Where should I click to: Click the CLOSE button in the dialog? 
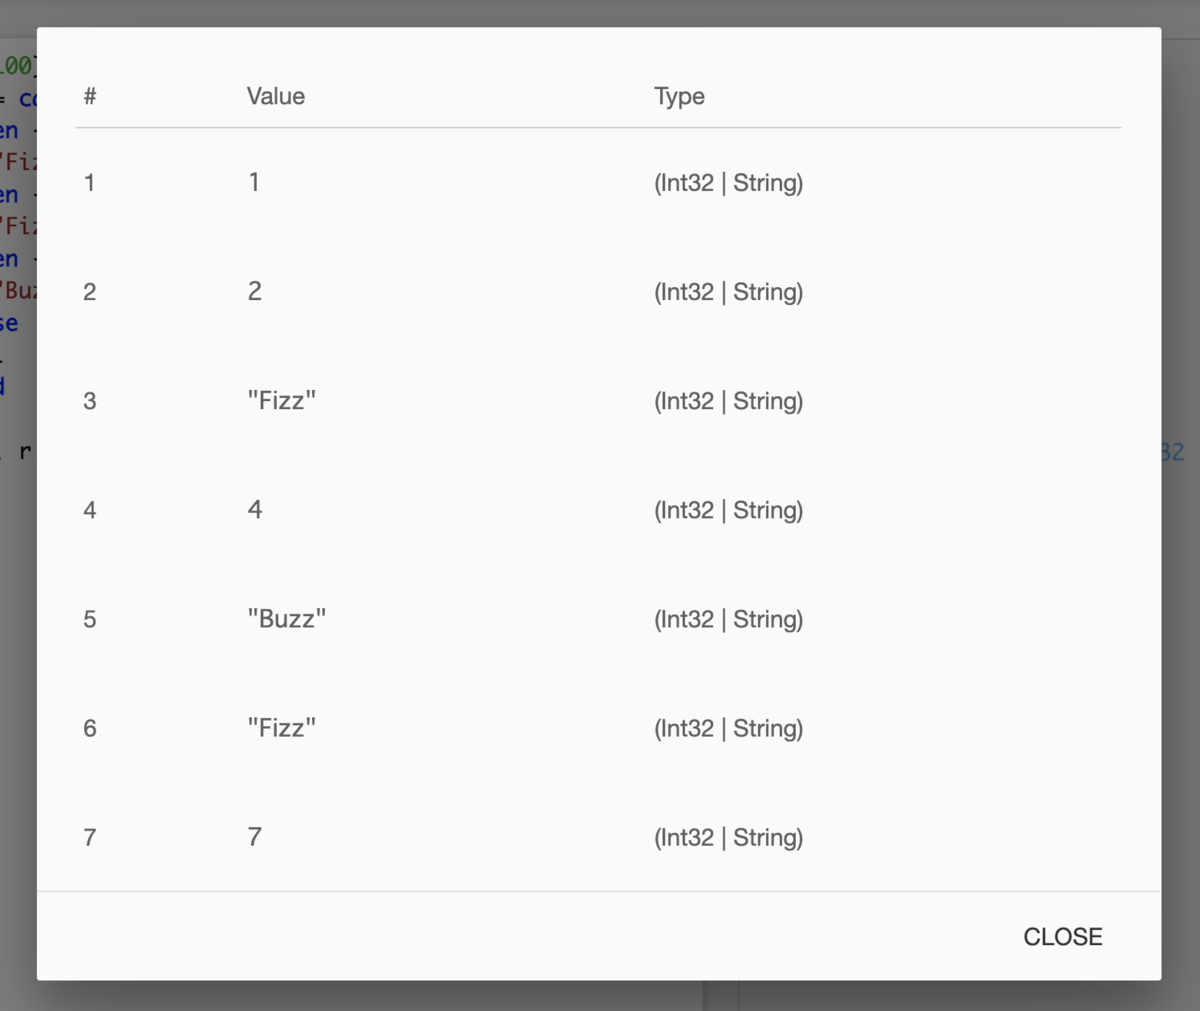tap(1062, 937)
